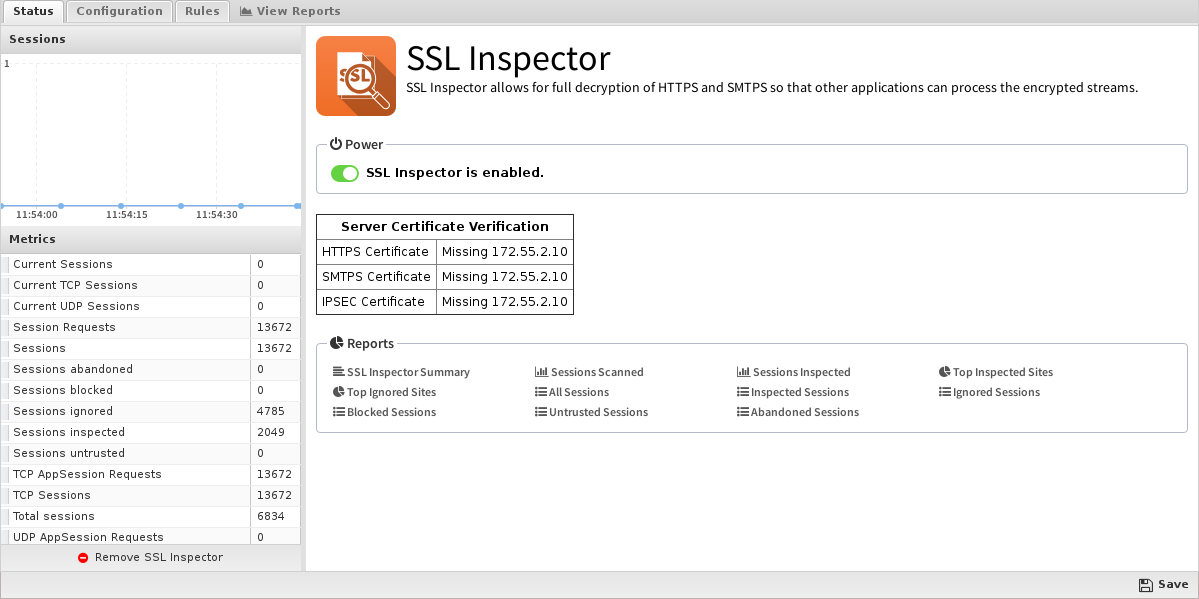The width and height of the screenshot is (1199, 599).
Task: Open the Abandoned Sessions report link
Action: 798,412
